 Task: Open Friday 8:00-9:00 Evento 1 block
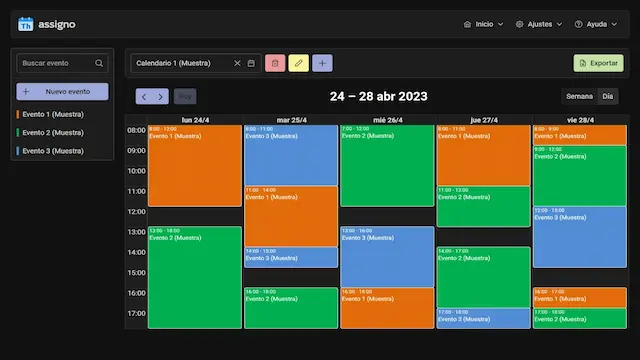pos(580,135)
